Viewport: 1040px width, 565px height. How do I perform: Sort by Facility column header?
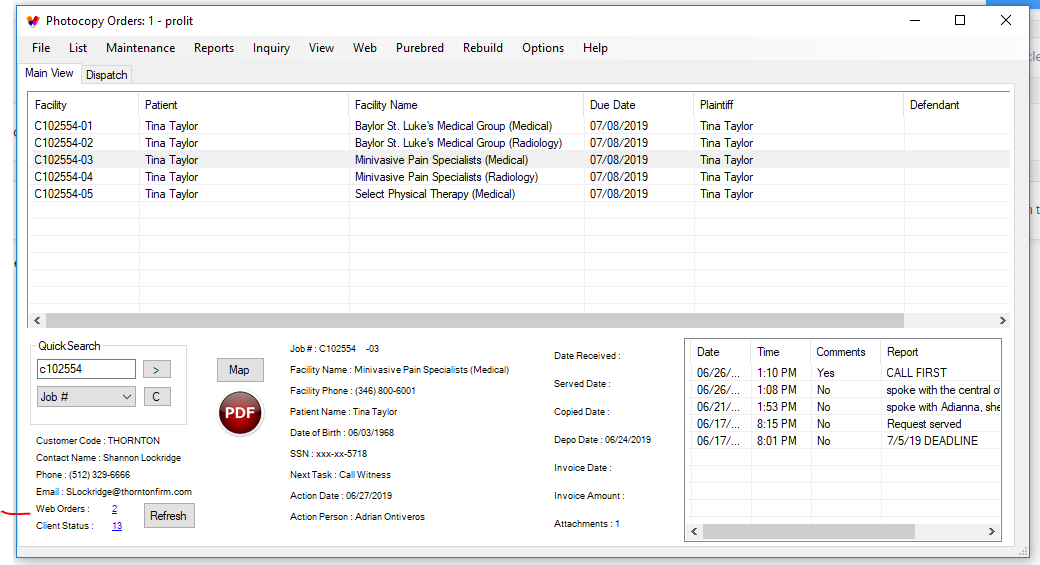(84, 105)
